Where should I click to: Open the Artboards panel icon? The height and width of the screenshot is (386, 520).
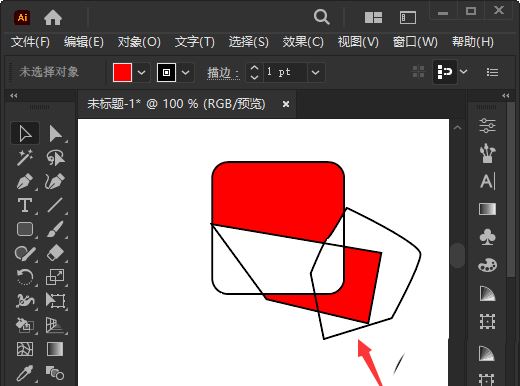pos(487,322)
